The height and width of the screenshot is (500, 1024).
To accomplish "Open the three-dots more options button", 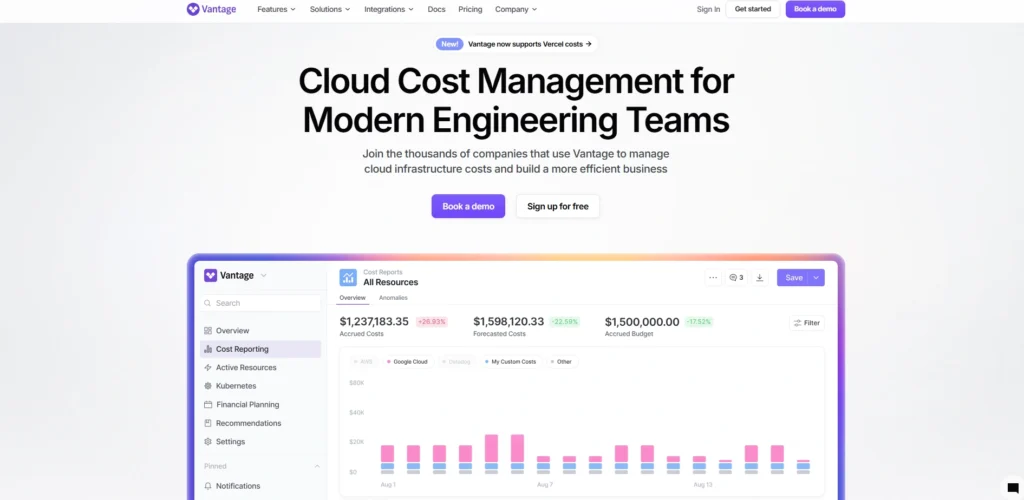I will [x=713, y=277].
